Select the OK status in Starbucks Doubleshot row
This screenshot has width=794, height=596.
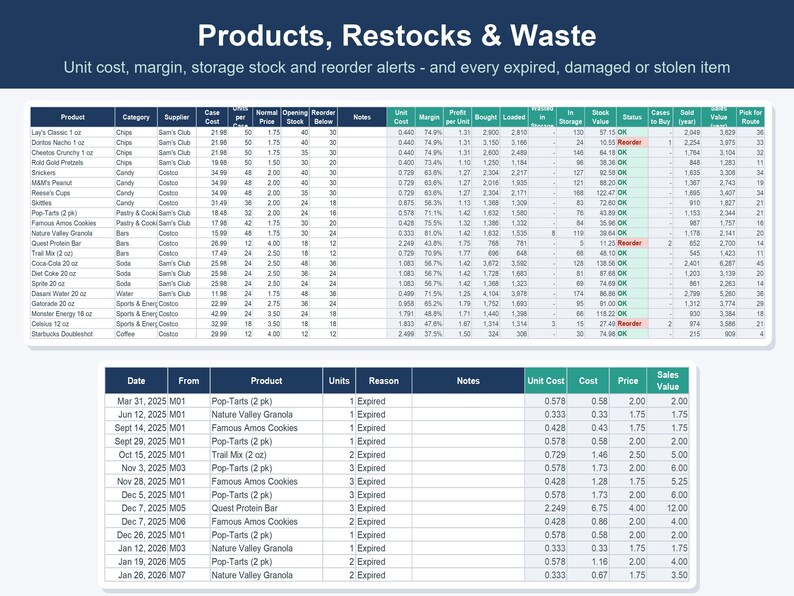point(632,334)
